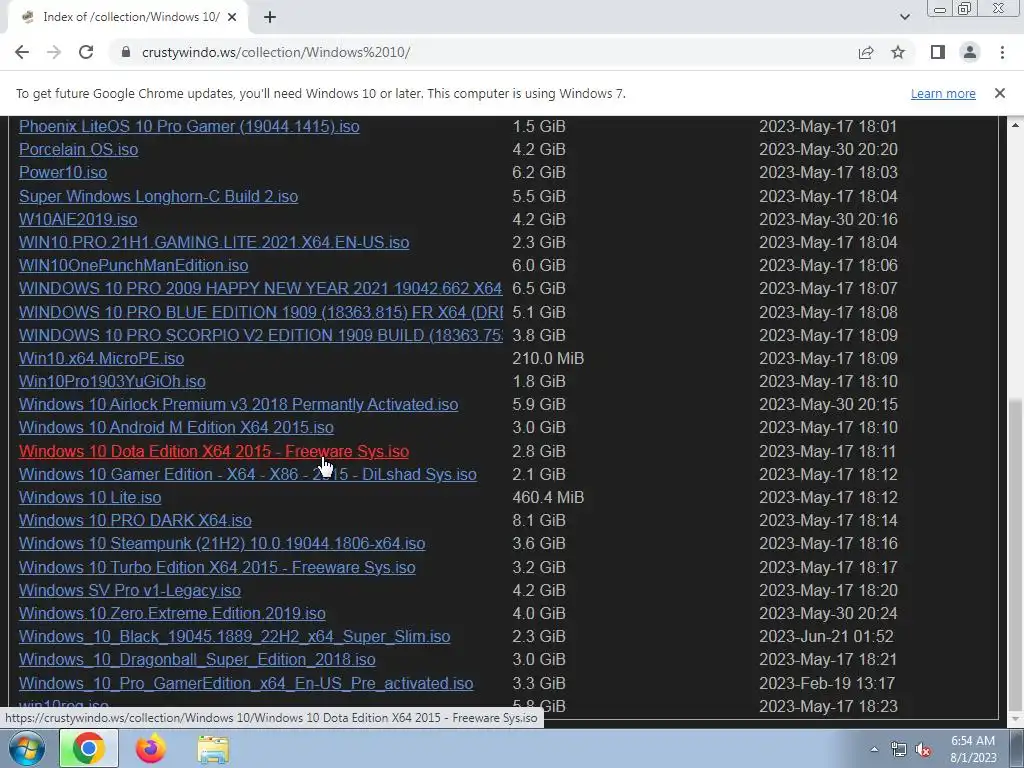Open the W10AIE2019.iso link
The image size is (1024, 768).
(78, 219)
